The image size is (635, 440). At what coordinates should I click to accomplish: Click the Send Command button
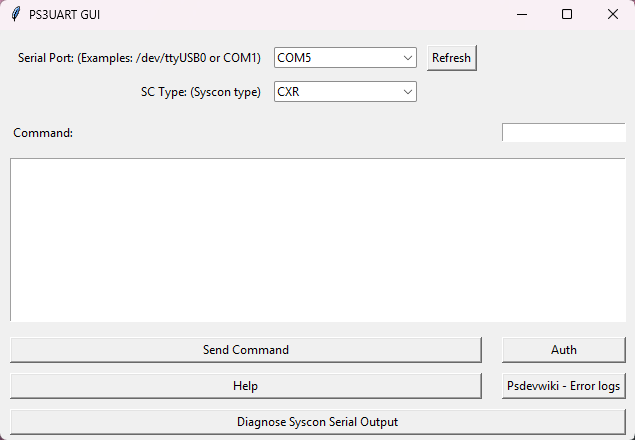pos(246,350)
